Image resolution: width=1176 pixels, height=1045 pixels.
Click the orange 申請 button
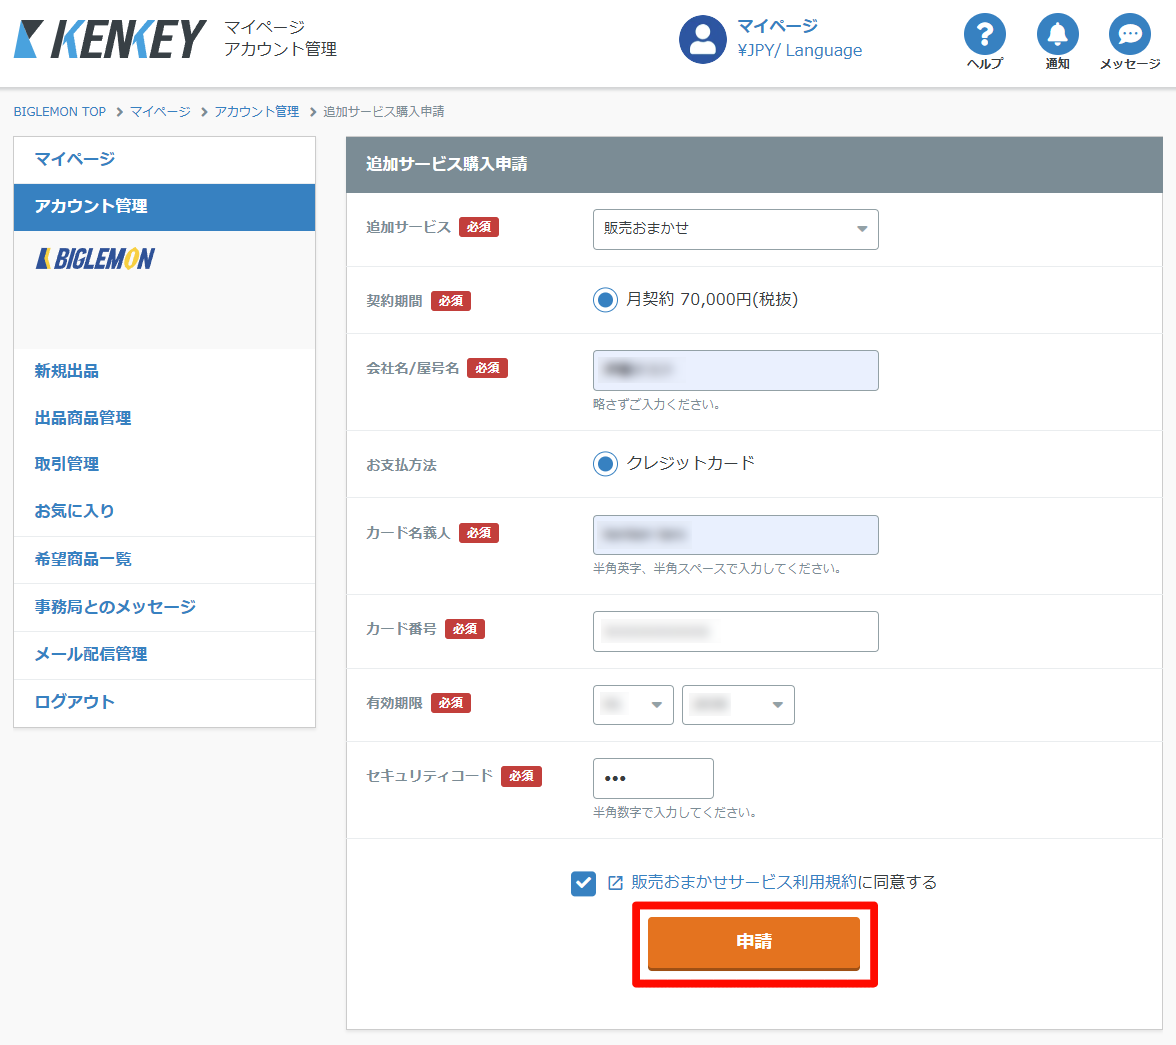tap(754, 943)
